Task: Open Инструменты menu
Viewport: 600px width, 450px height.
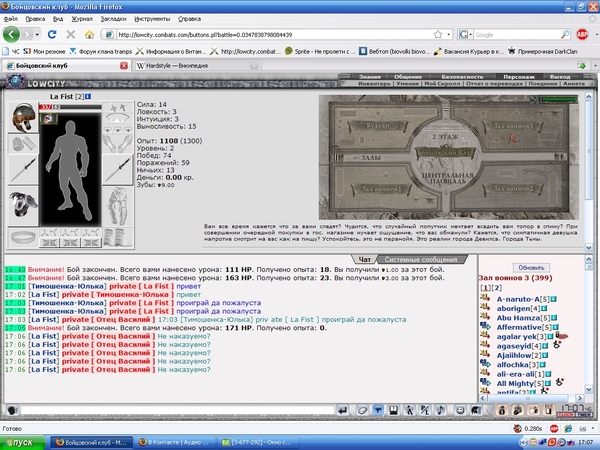Action: coord(152,19)
